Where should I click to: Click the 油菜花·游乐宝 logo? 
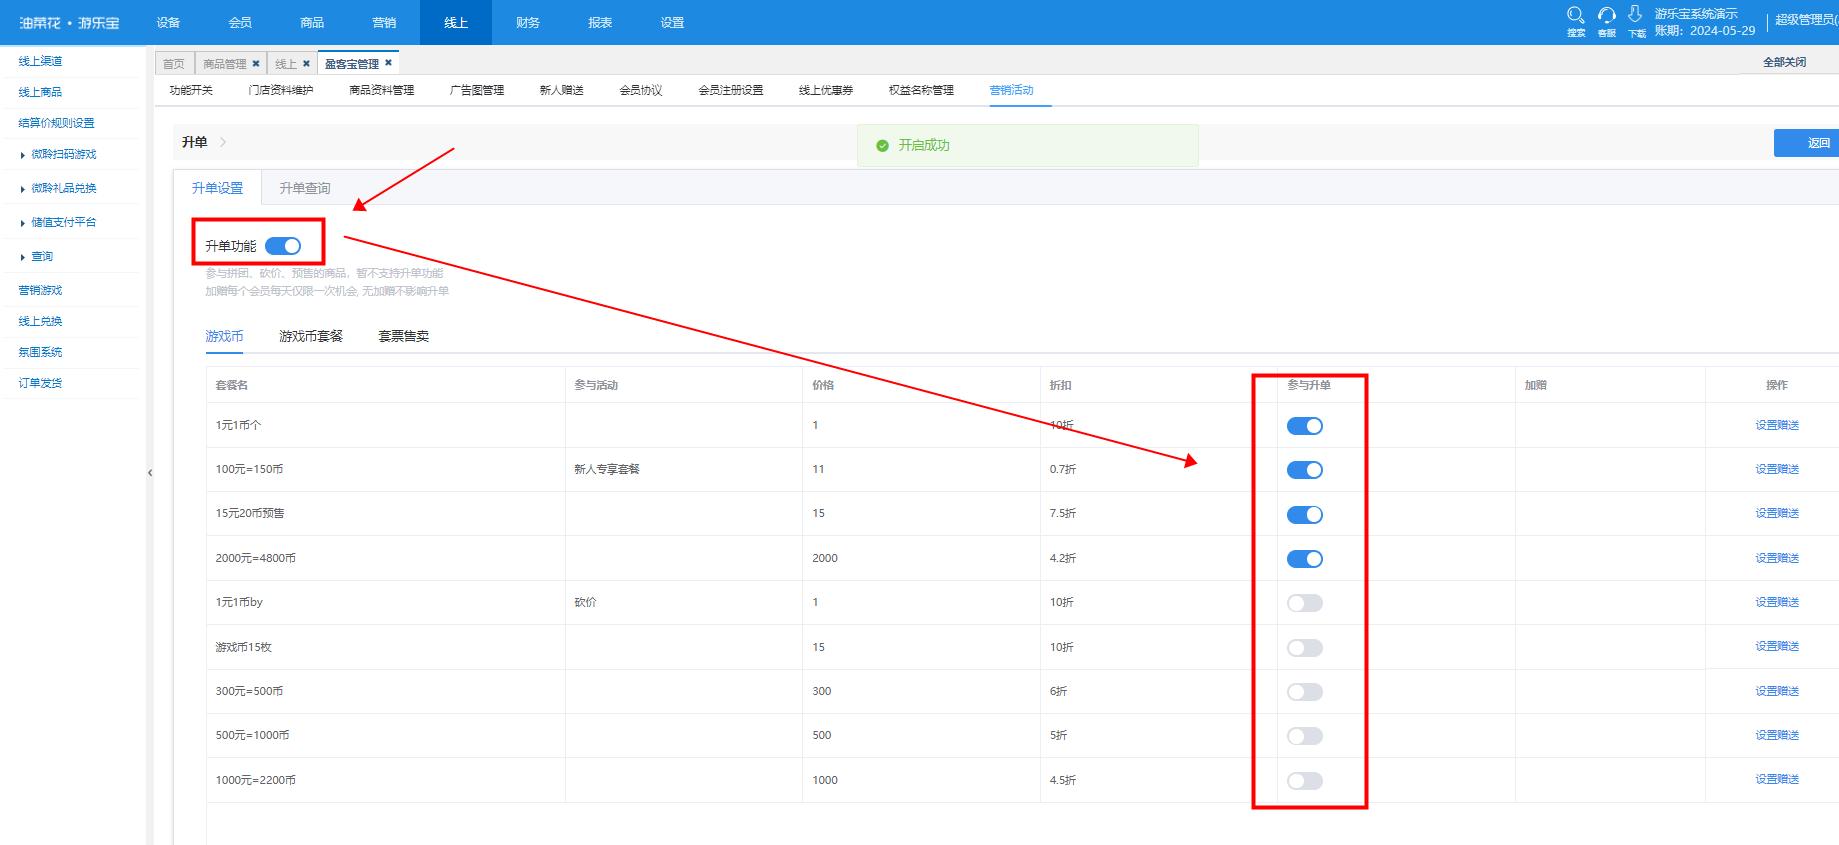coord(69,22)
